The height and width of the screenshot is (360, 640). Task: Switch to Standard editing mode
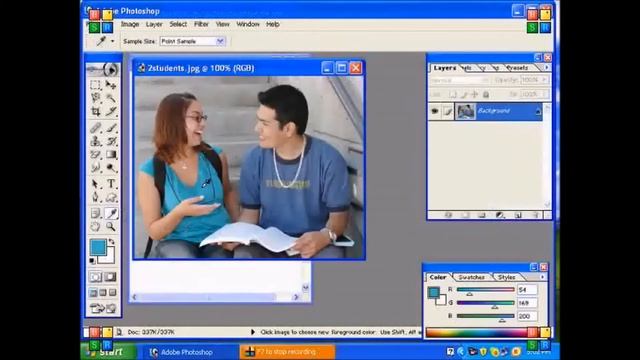[96, 277]
